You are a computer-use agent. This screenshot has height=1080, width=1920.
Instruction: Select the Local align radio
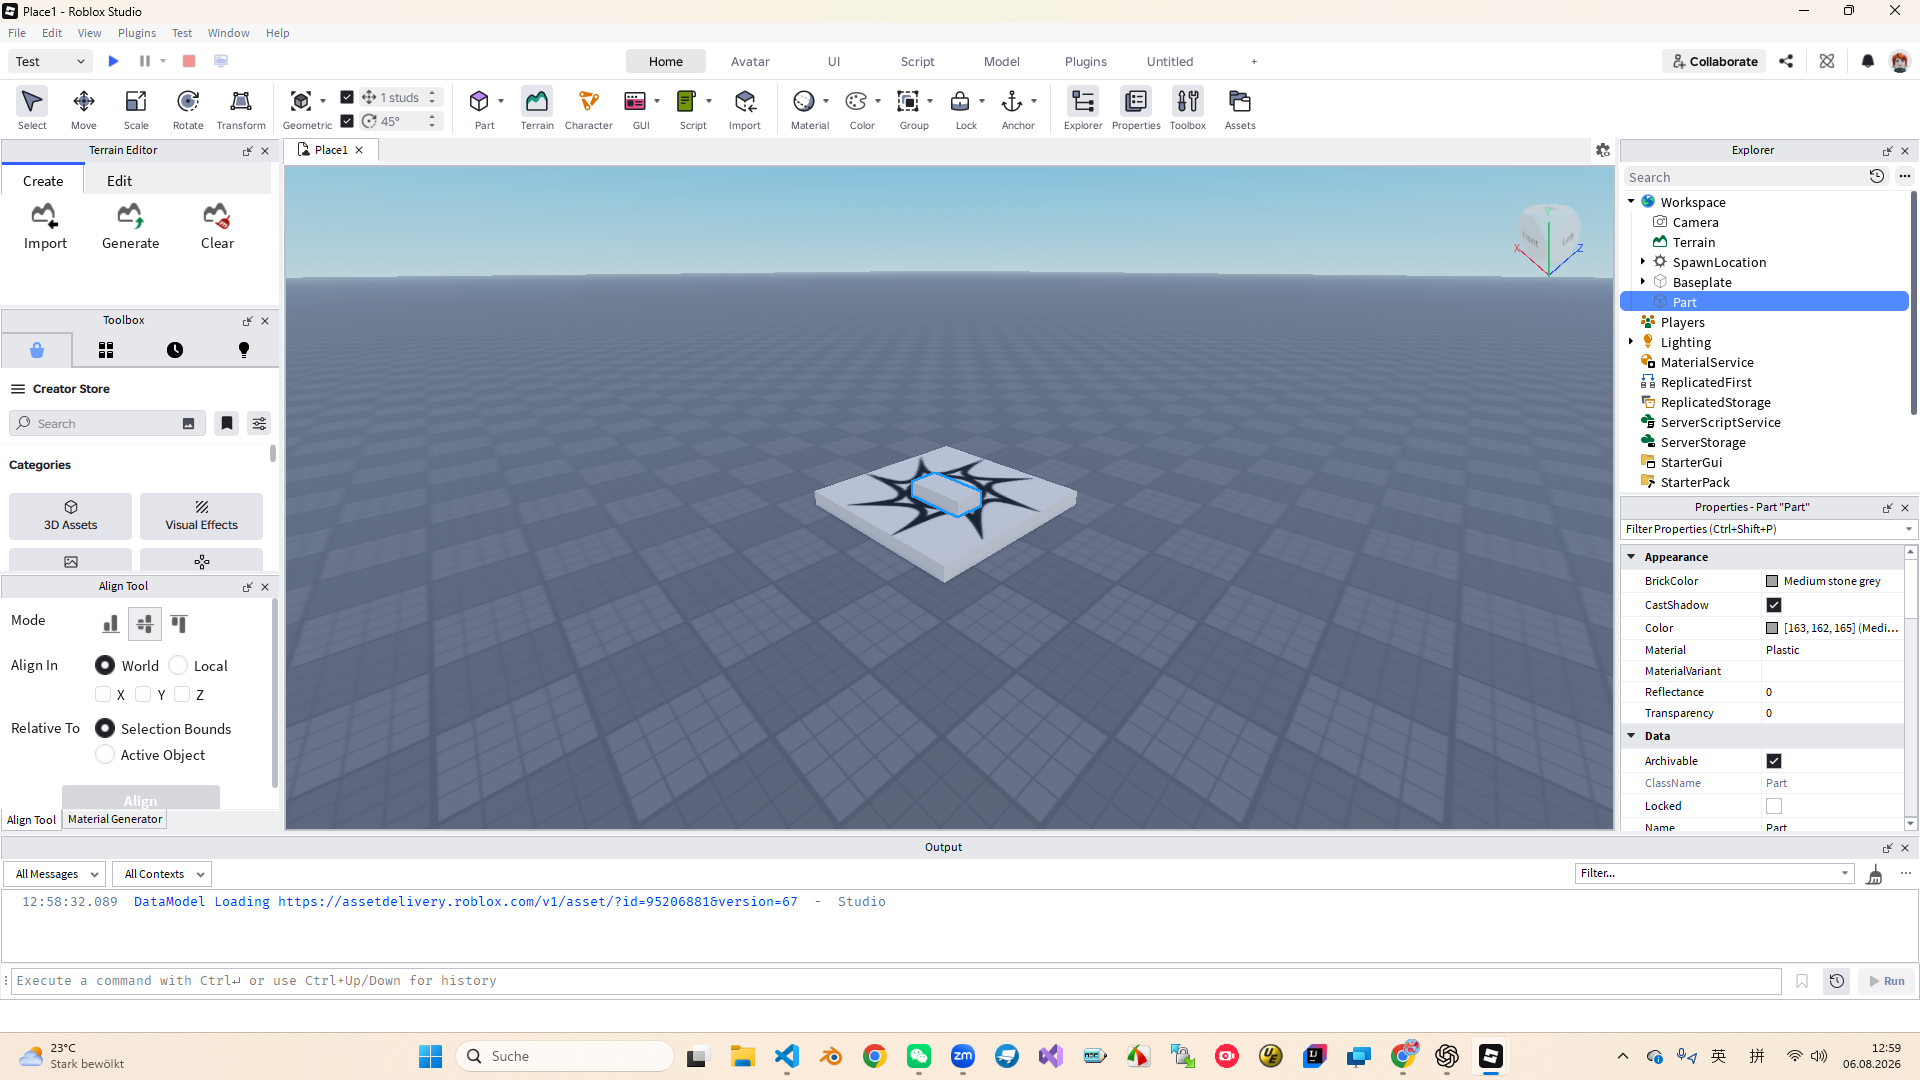(178, 665)
